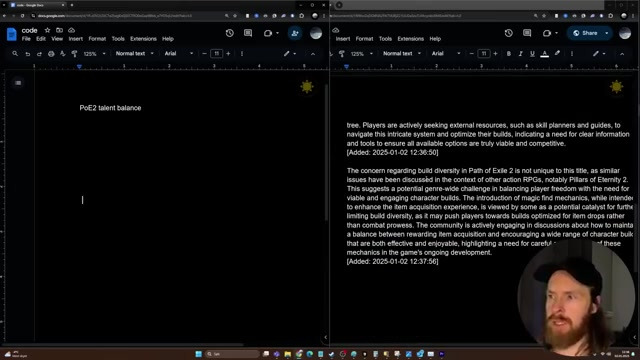Viewport: 640px width, 360px height.
Task: Open Normal text style dropdown in left window
Action: click(134, 53)
